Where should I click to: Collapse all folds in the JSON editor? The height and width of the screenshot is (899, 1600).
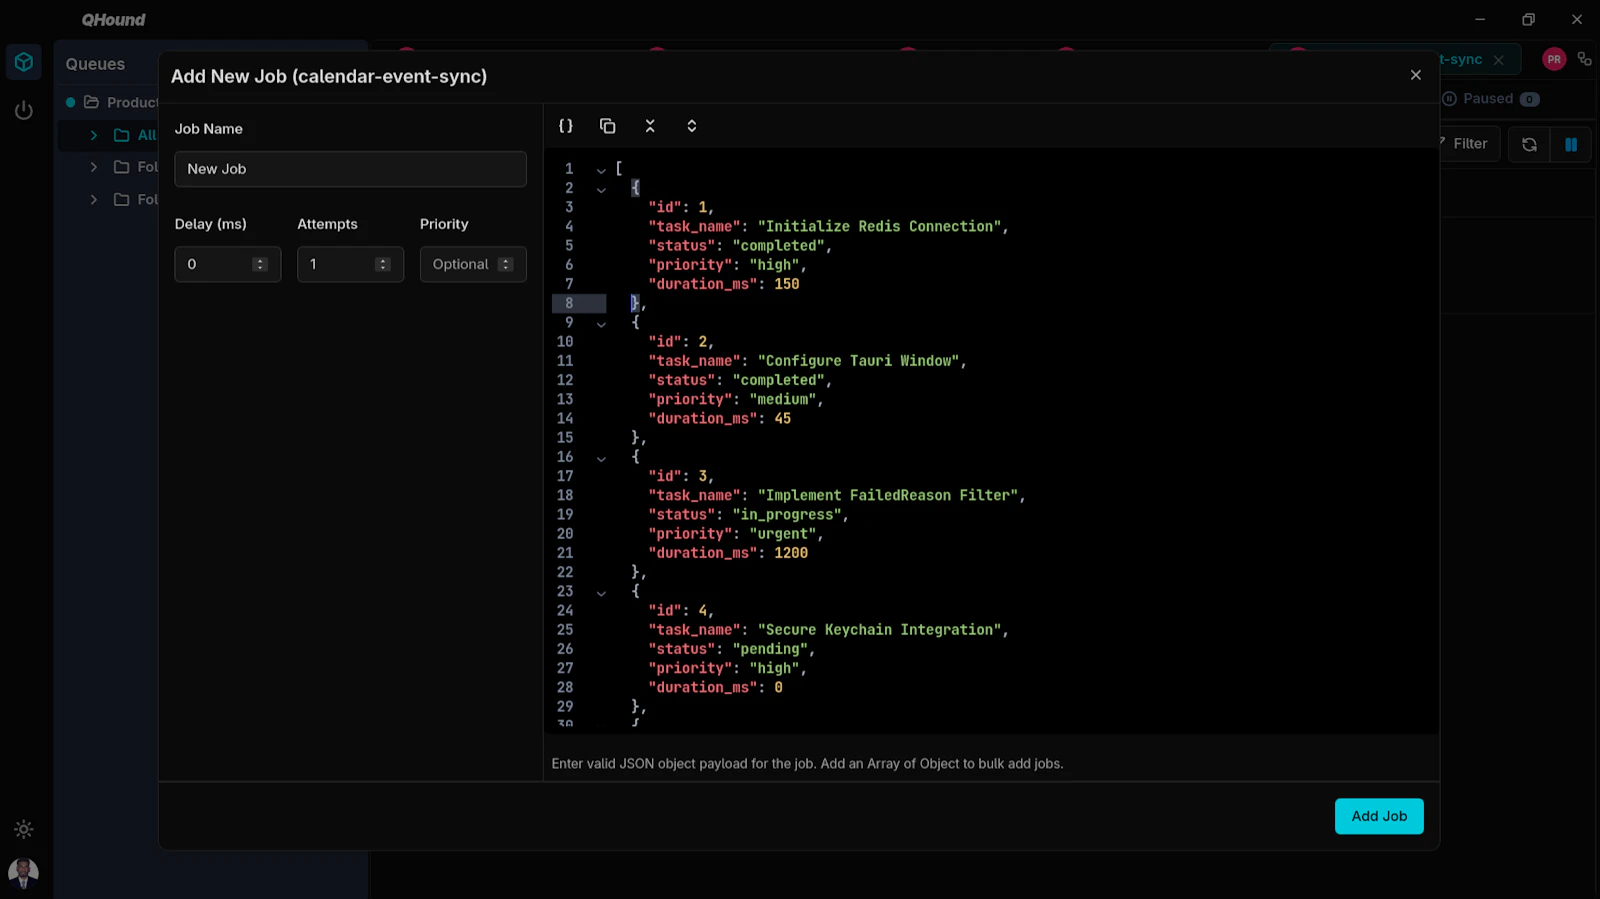click(650, 126)
